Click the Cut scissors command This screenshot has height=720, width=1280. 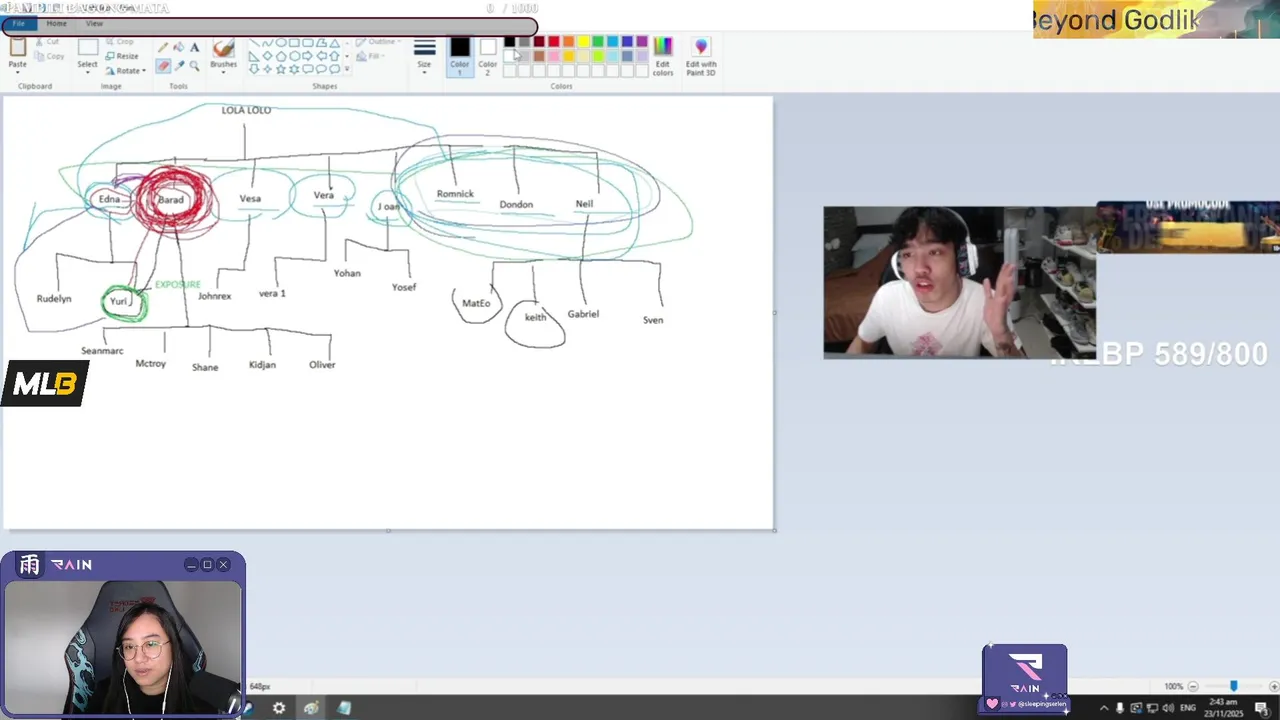[46, 42]
